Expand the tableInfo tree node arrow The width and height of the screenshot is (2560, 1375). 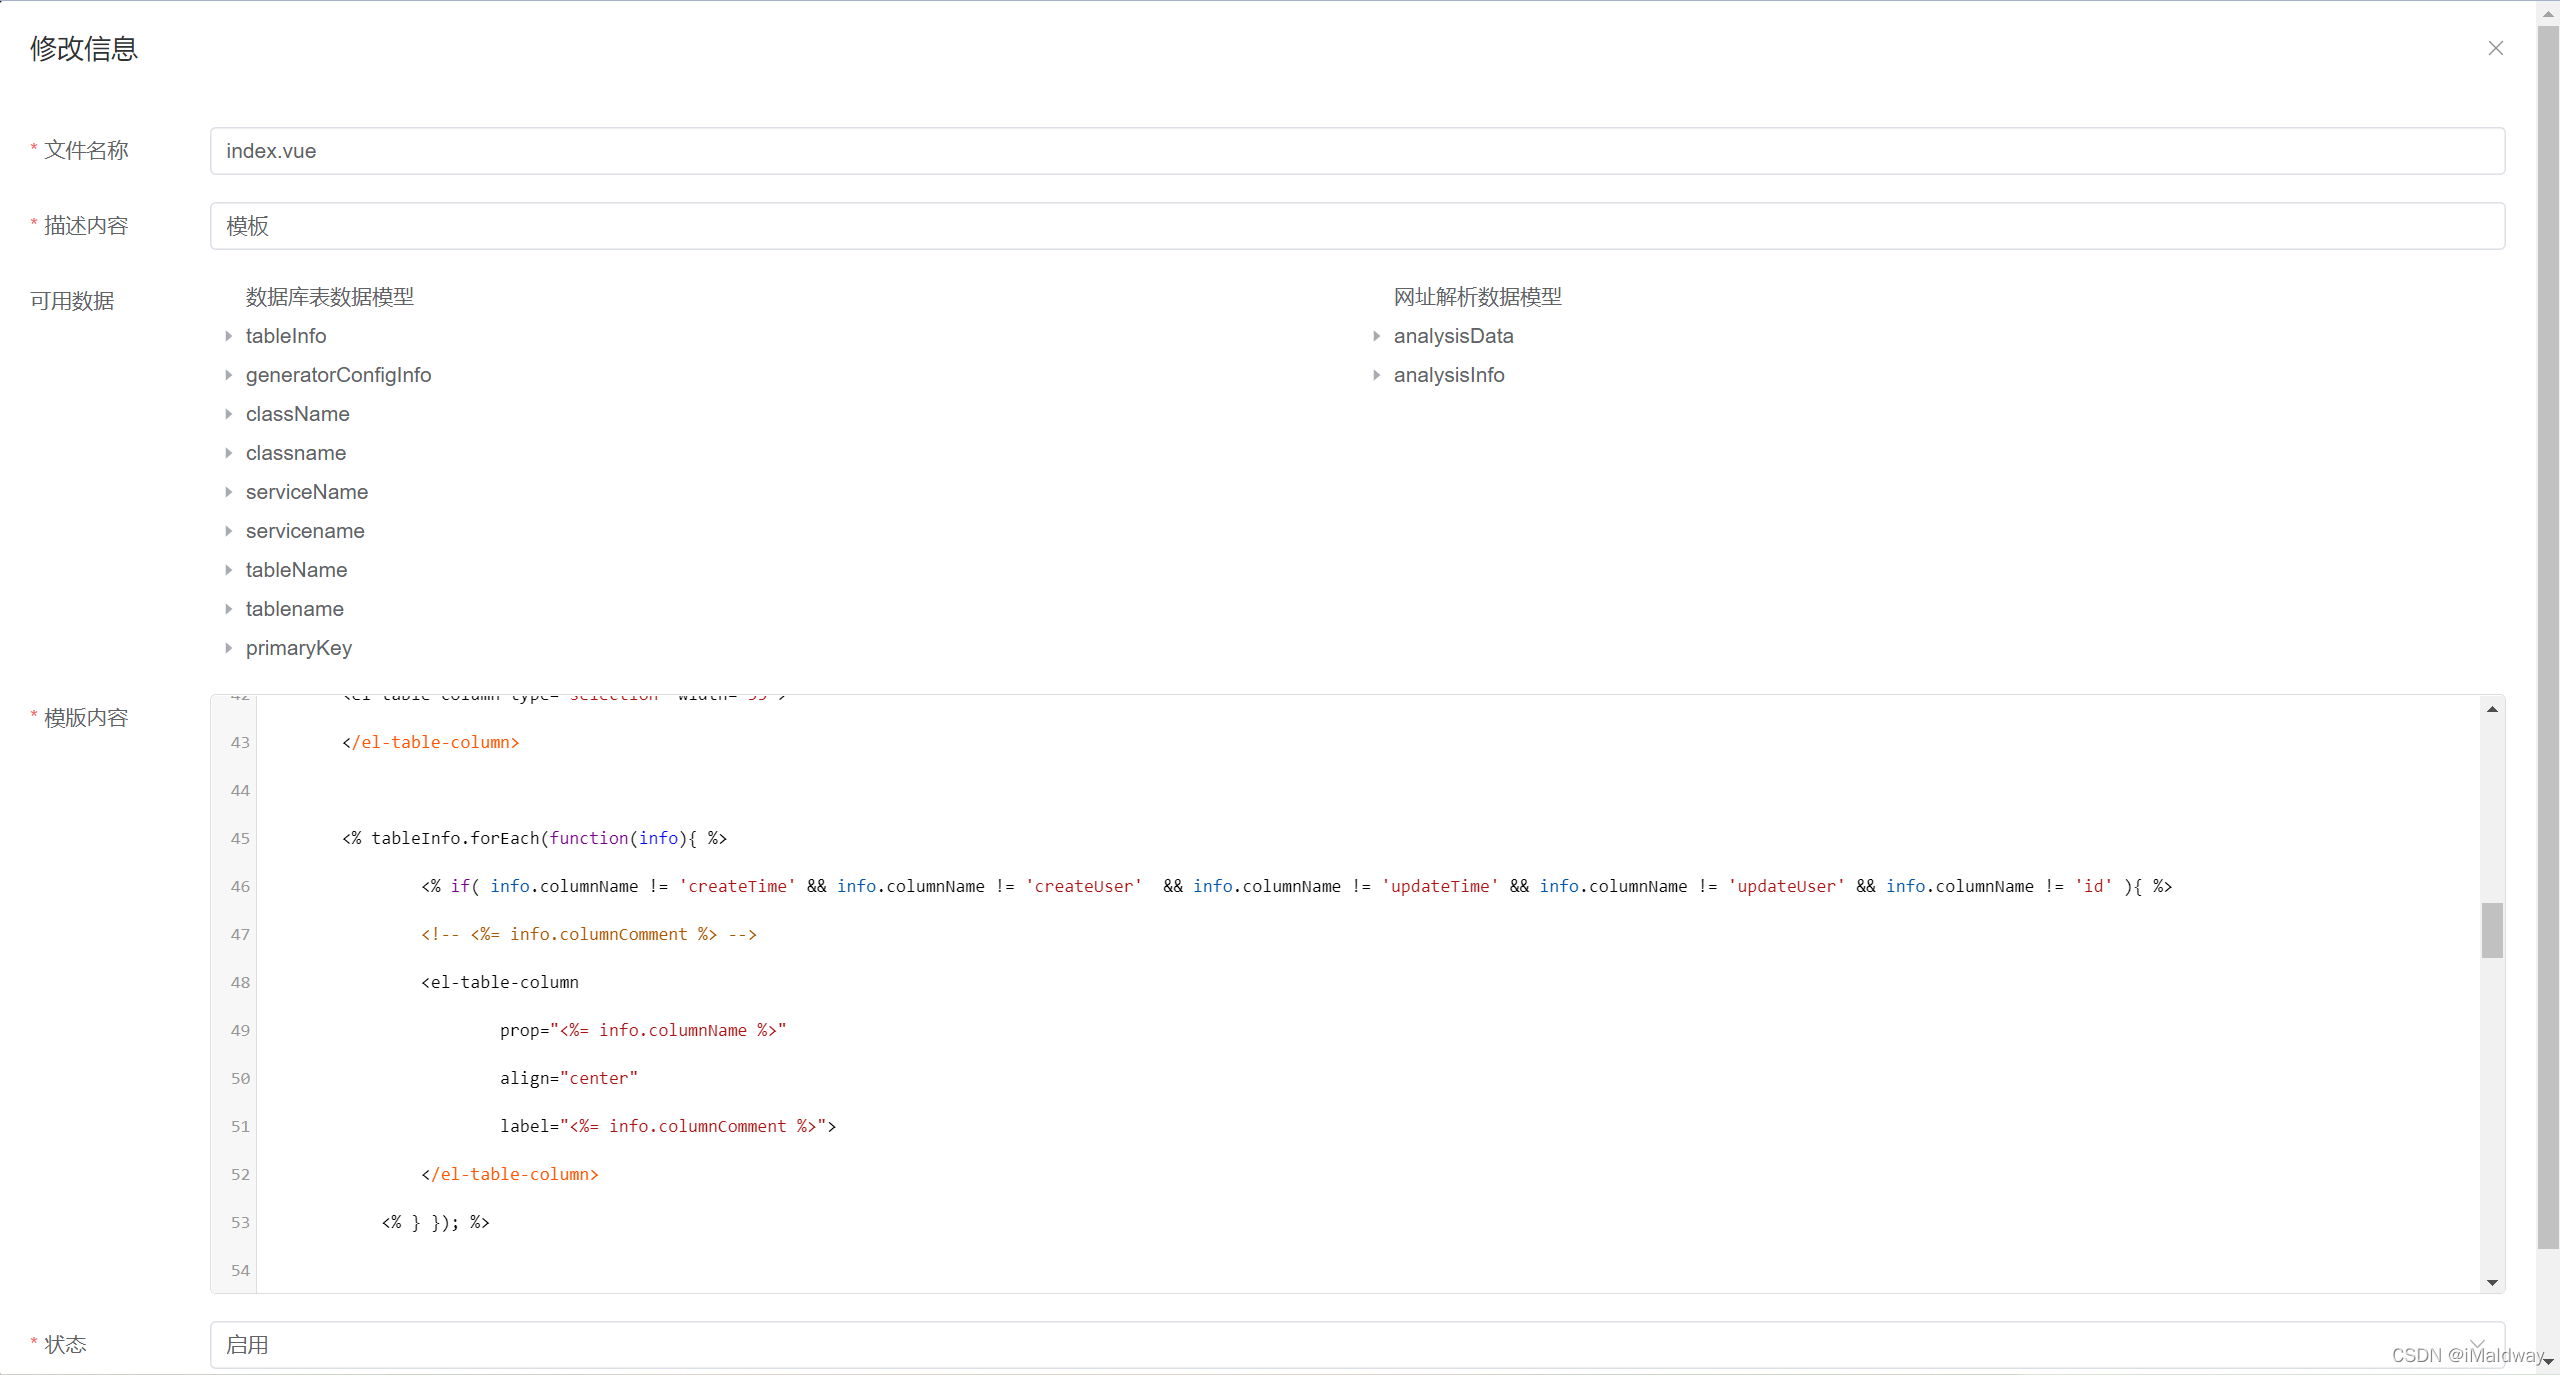tap(229, 336)
